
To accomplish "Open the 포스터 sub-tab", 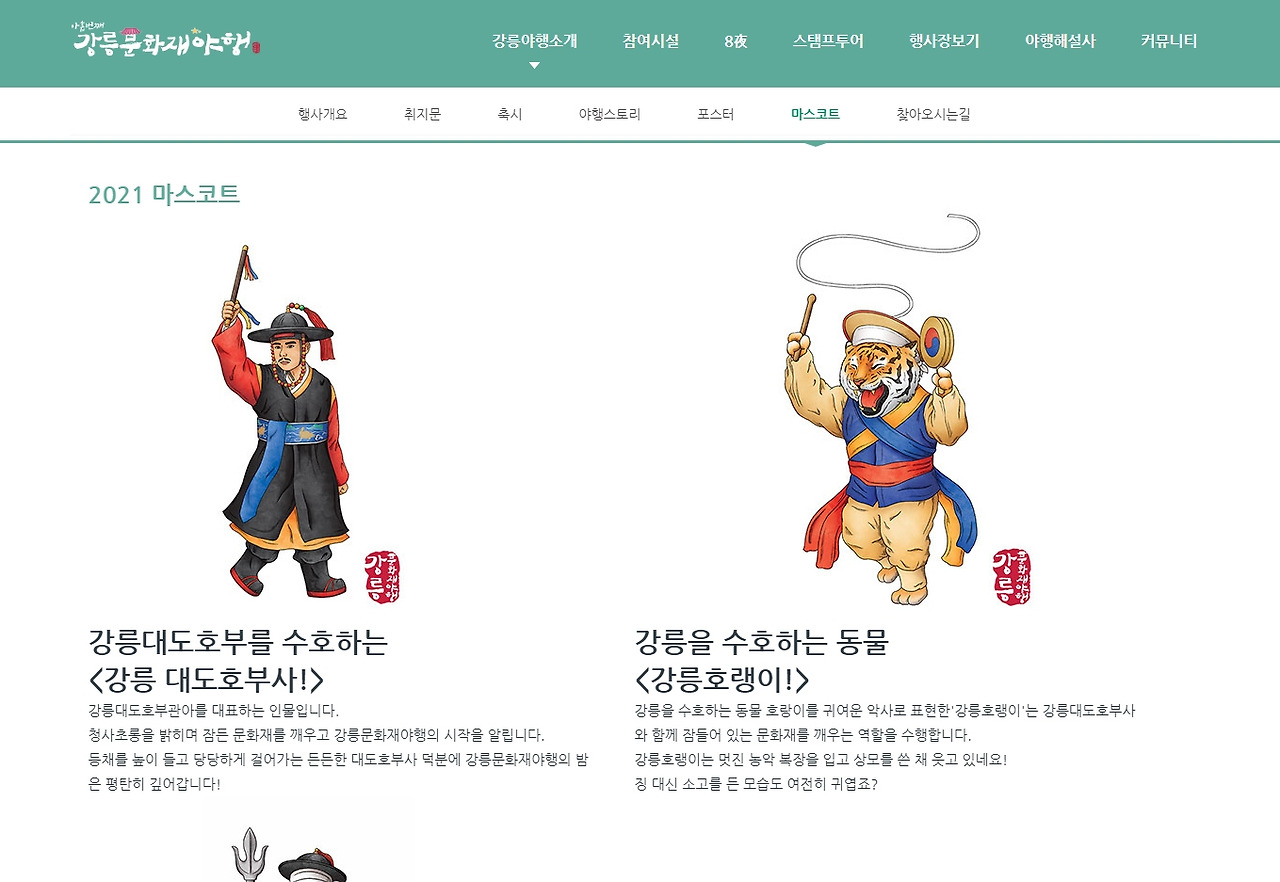I will click(x=715, y=114).
